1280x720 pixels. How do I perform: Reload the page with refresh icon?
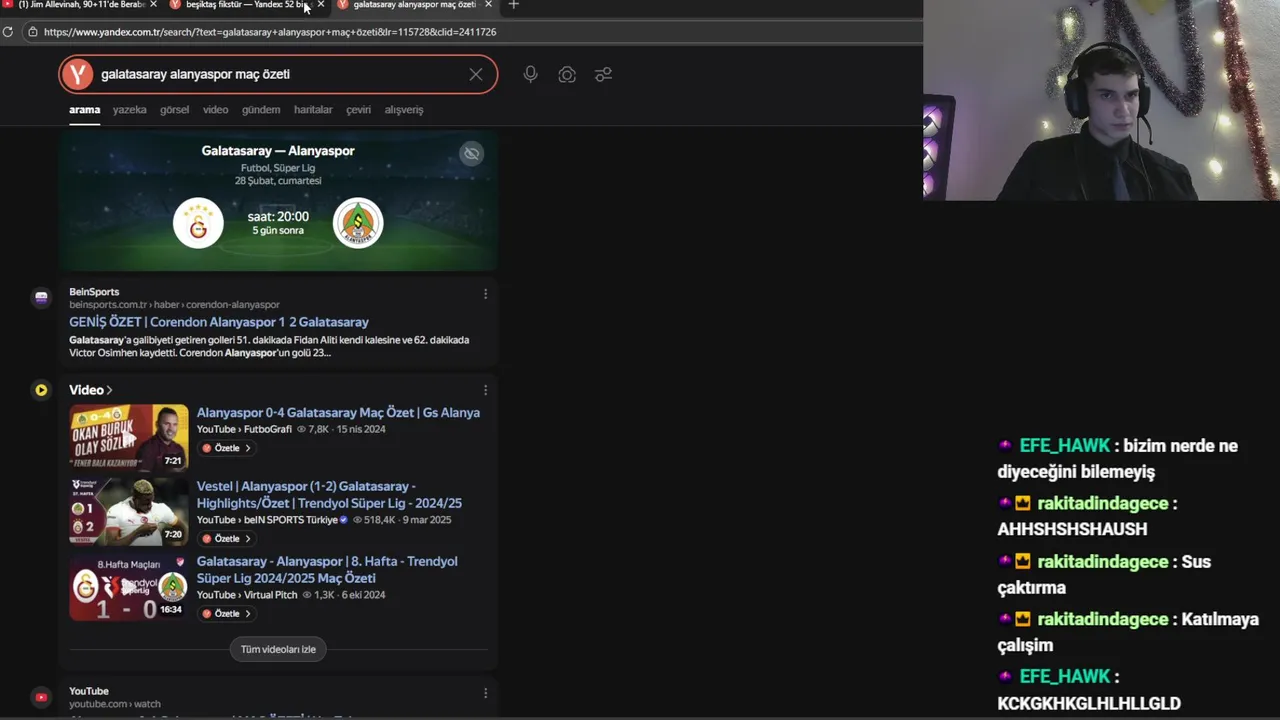pos(8,32)
